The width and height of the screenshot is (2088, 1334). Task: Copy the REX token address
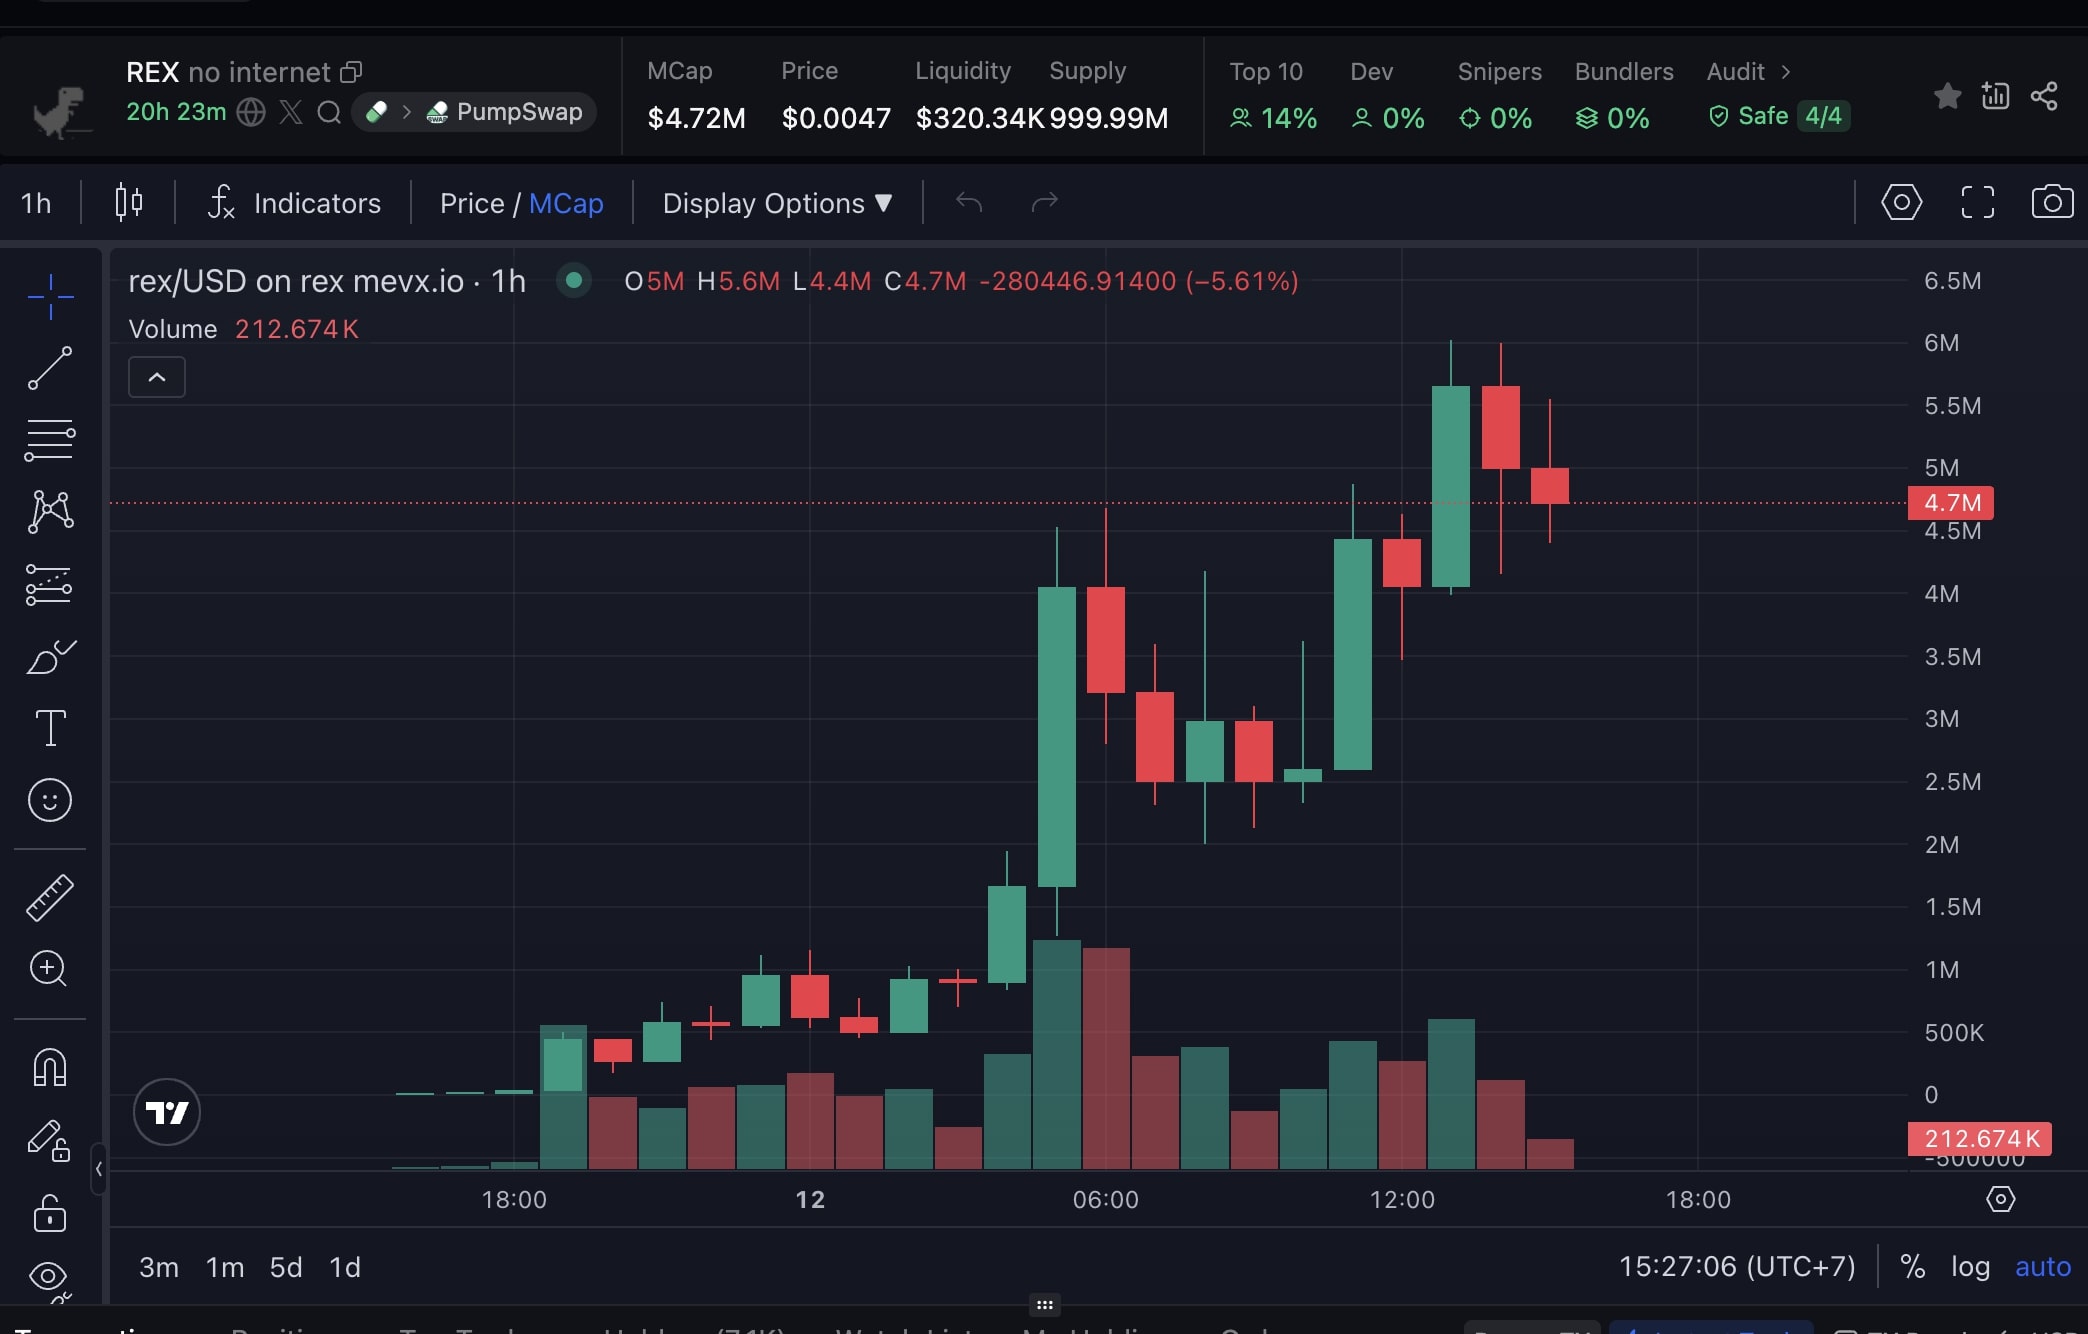(x=351, y=72)
